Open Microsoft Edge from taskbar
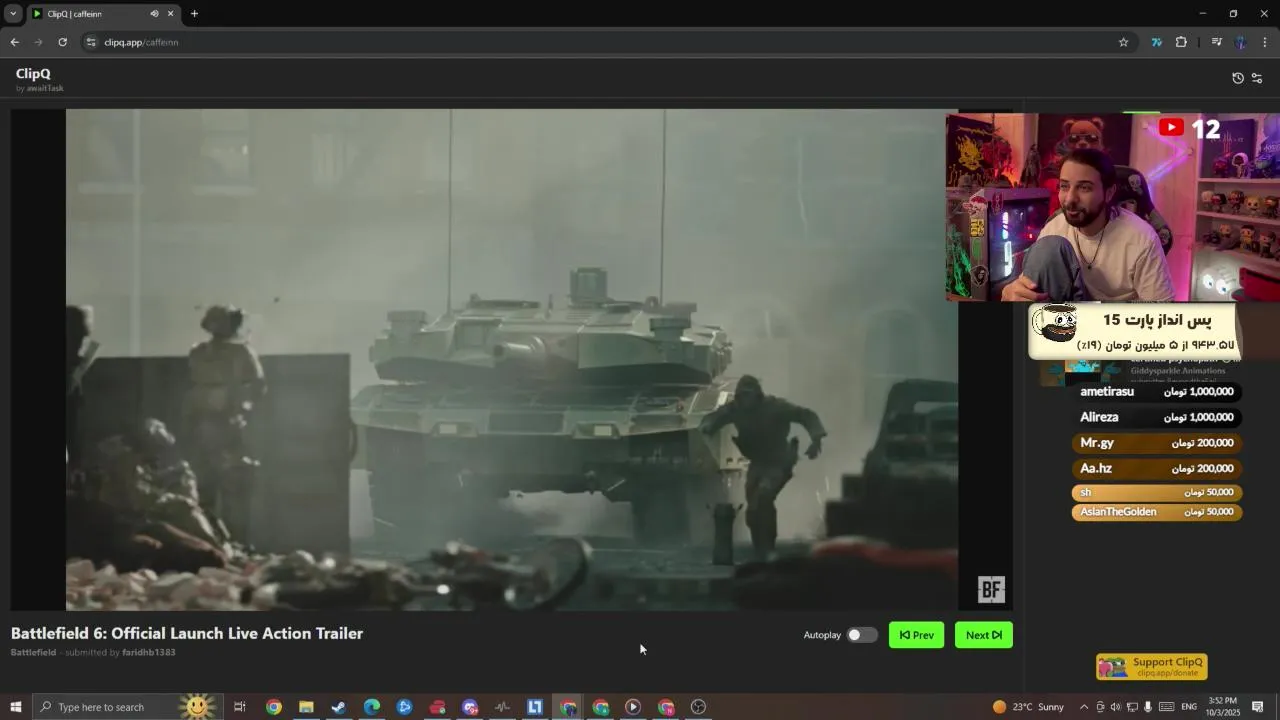1280x720 pixels. click(x=372, y=707)
